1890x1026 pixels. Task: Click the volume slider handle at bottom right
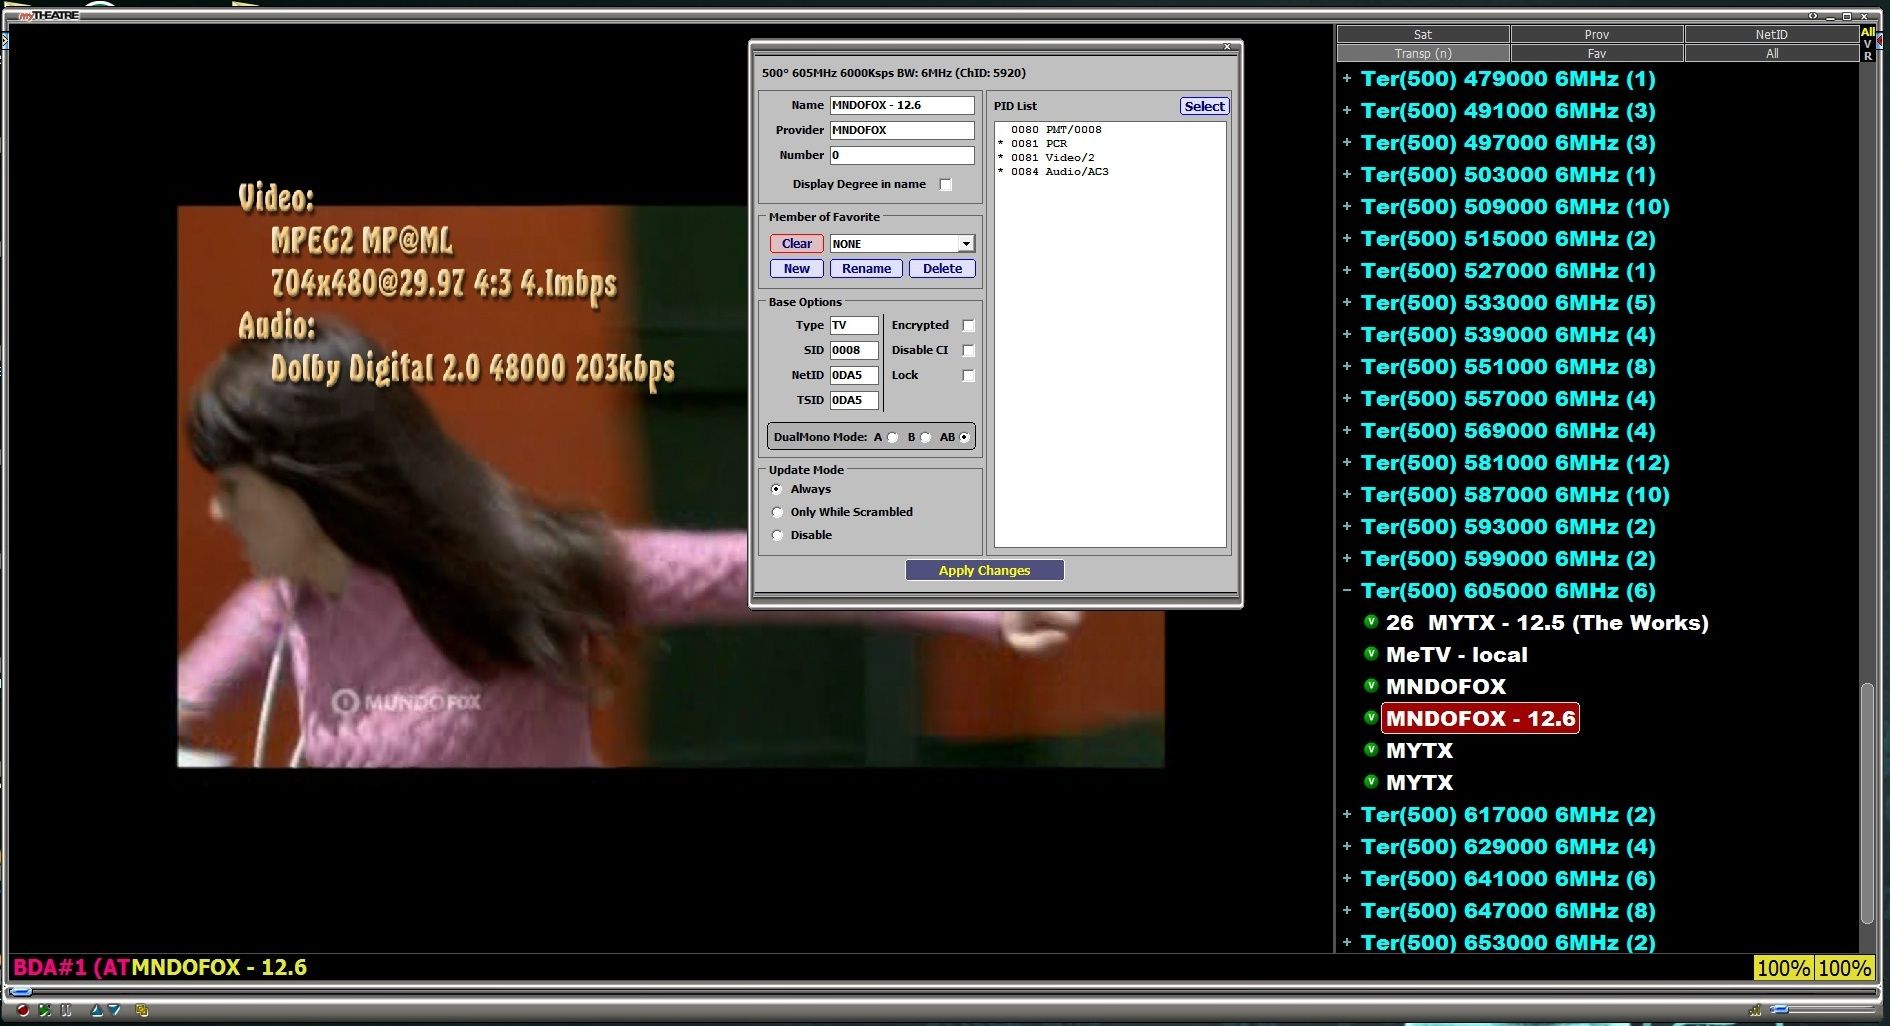tap(1779, 1009)
